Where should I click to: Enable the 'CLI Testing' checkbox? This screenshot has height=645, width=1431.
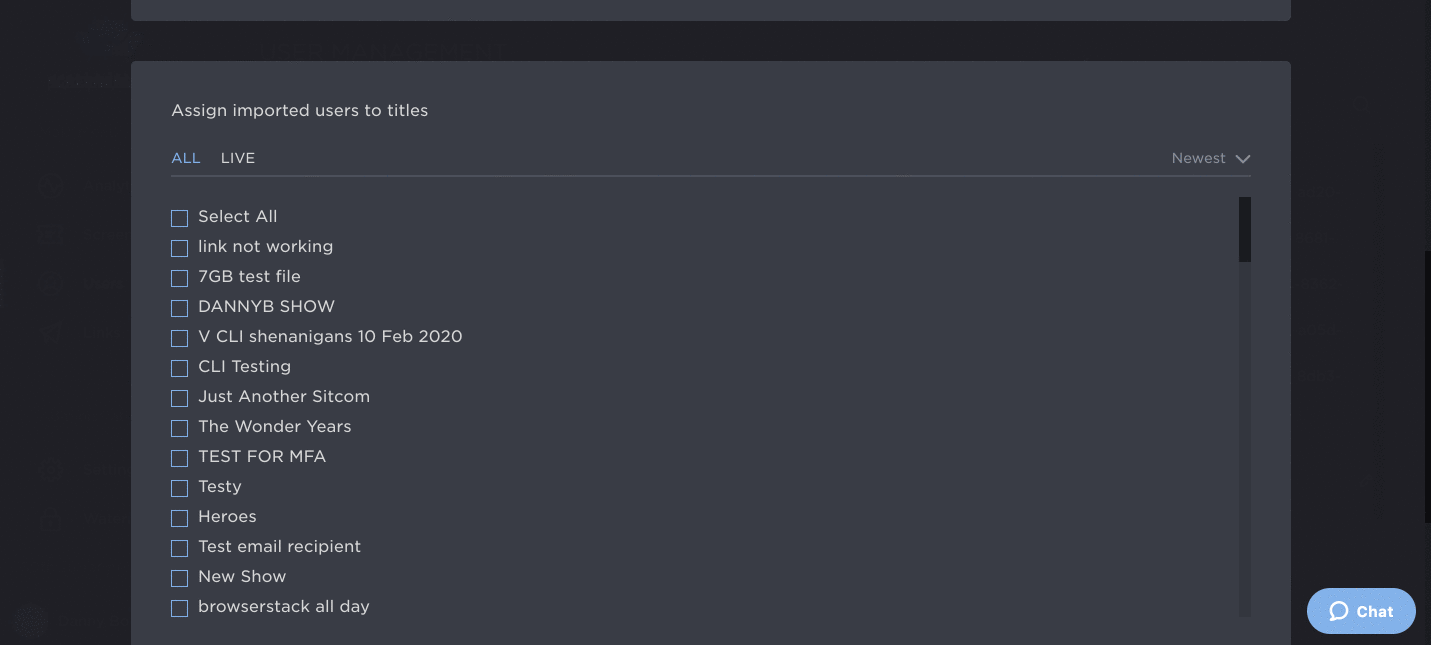[179, 368]
